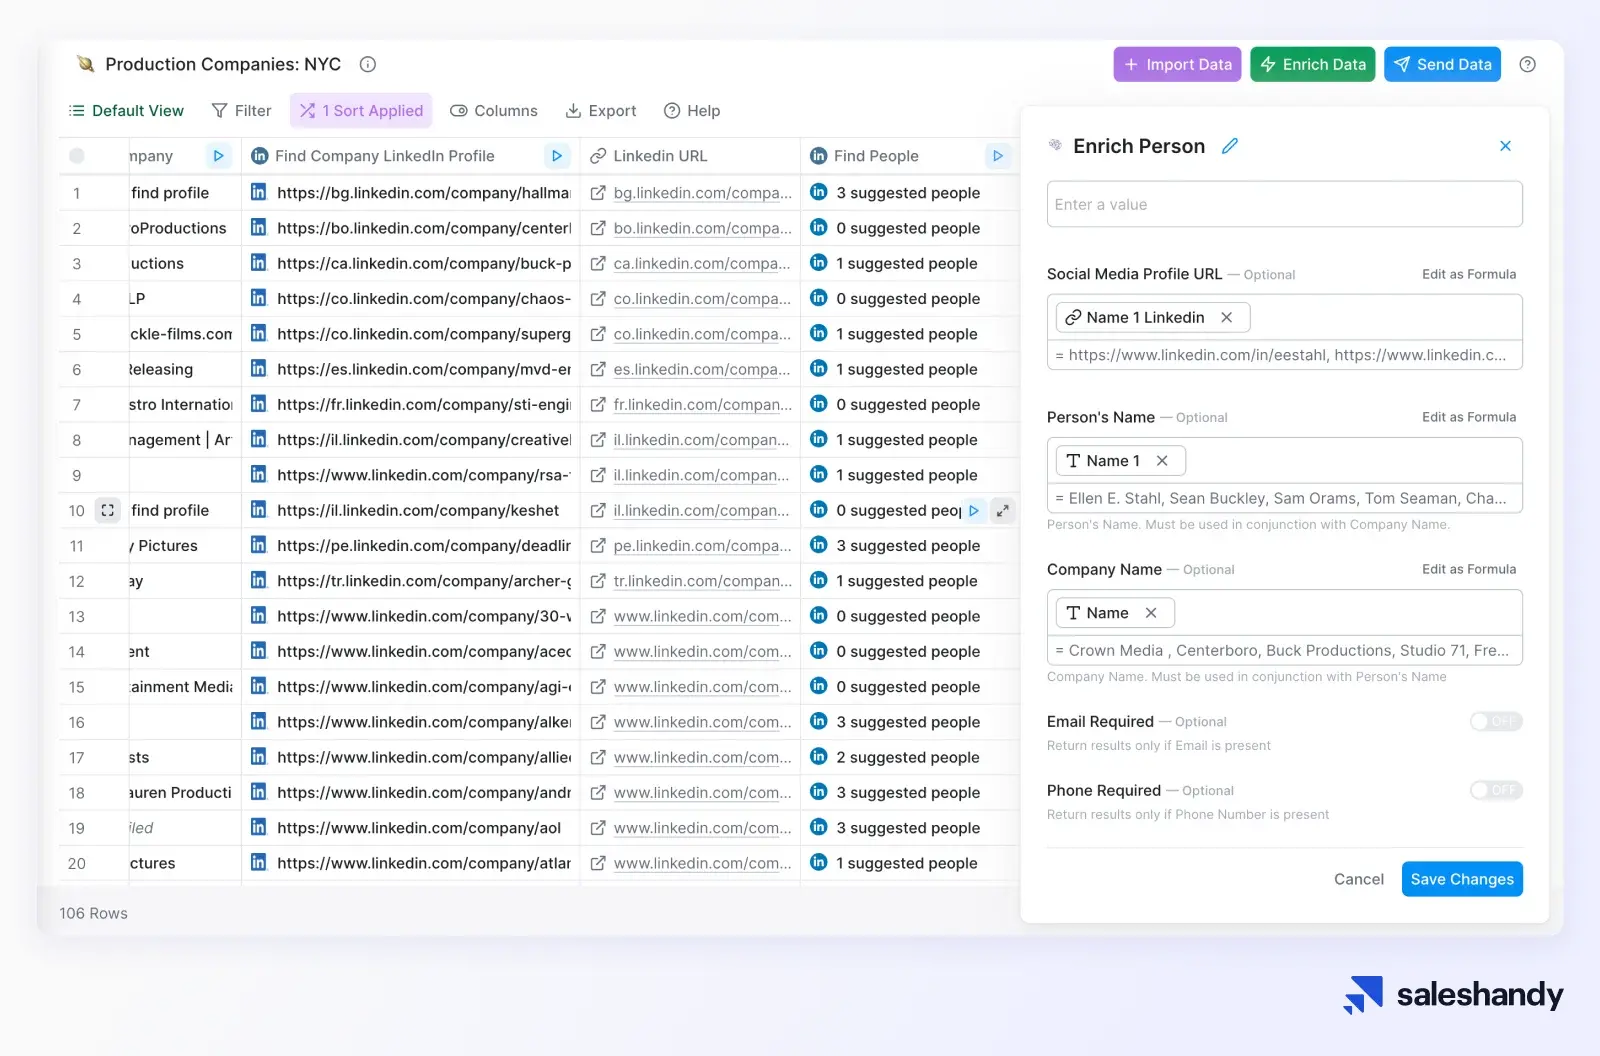1600x1056 pixels.
Task: Edit the Enrich Person name using the pencil icon
Action: tap(1229, 145)
